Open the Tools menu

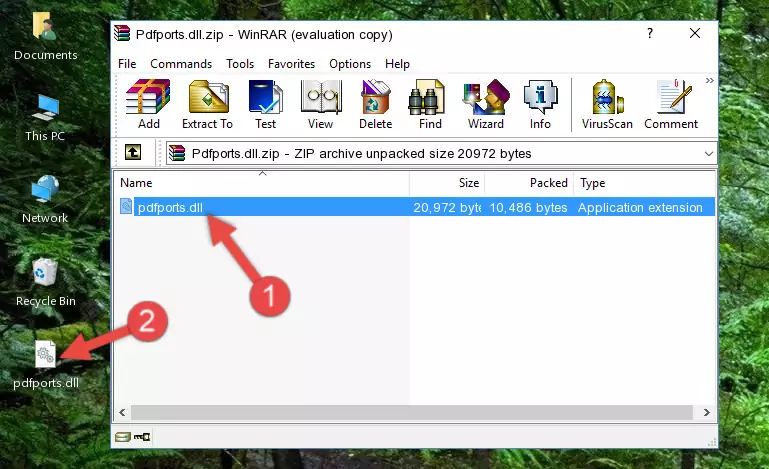240,64
